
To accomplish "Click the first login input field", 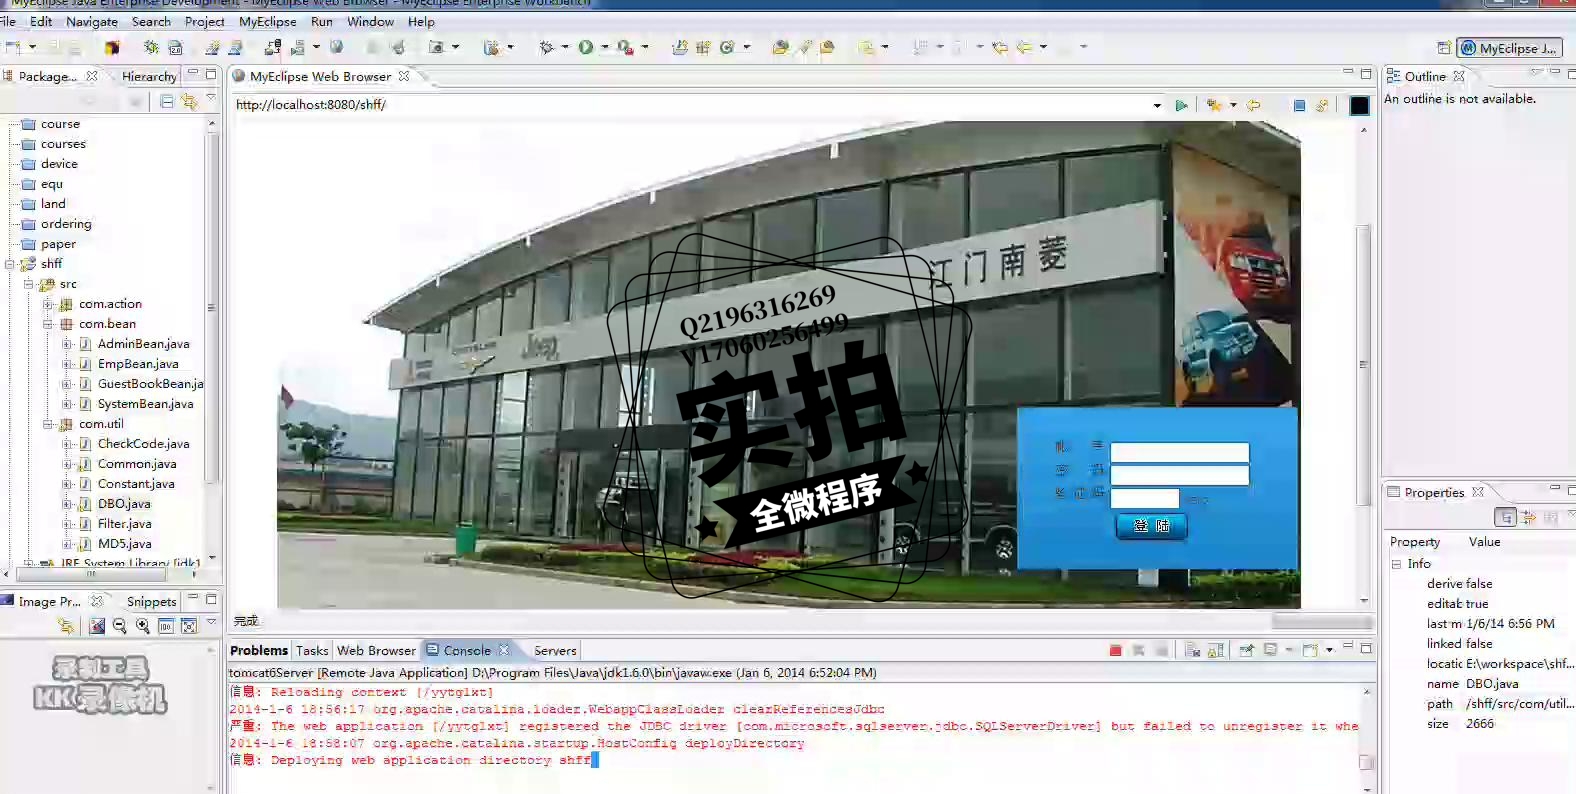I will [x=1180, y=452].
